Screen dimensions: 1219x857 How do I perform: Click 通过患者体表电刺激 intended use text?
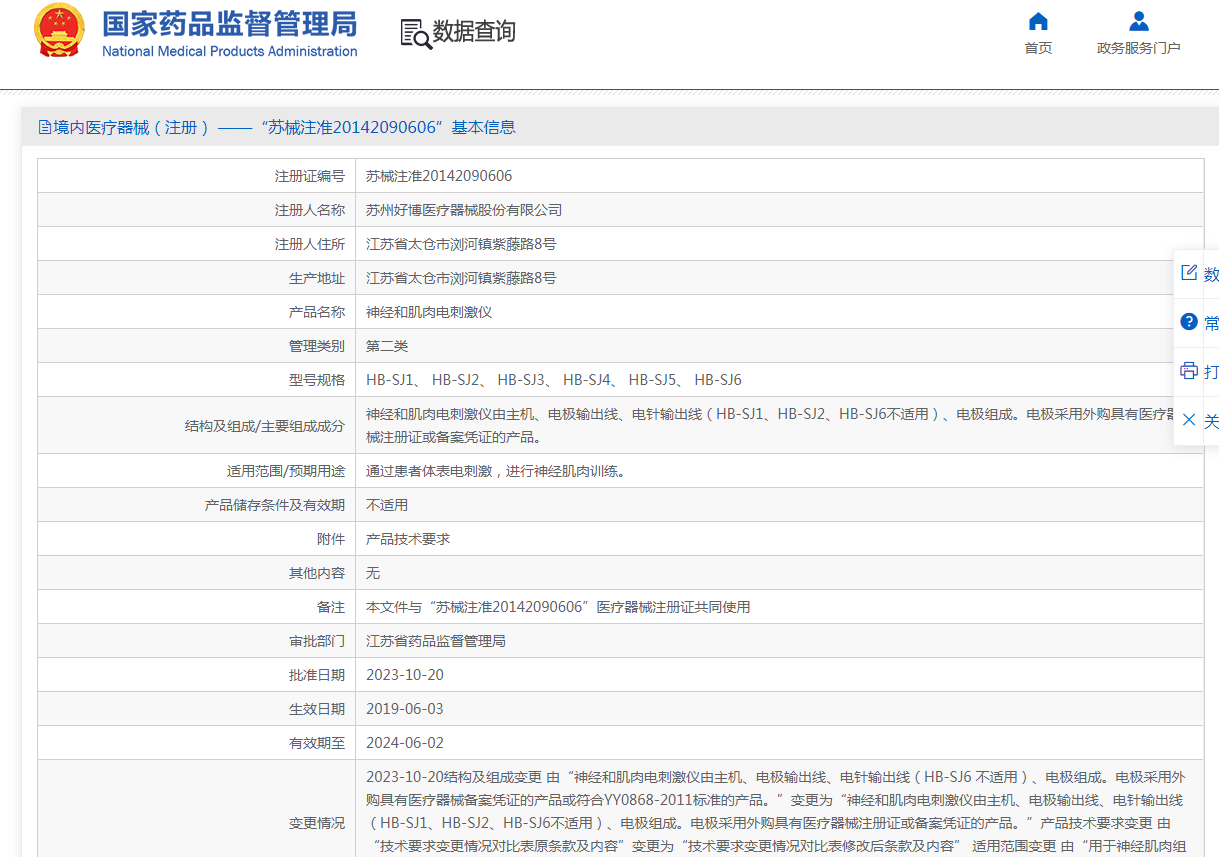(x=496, y=471)
